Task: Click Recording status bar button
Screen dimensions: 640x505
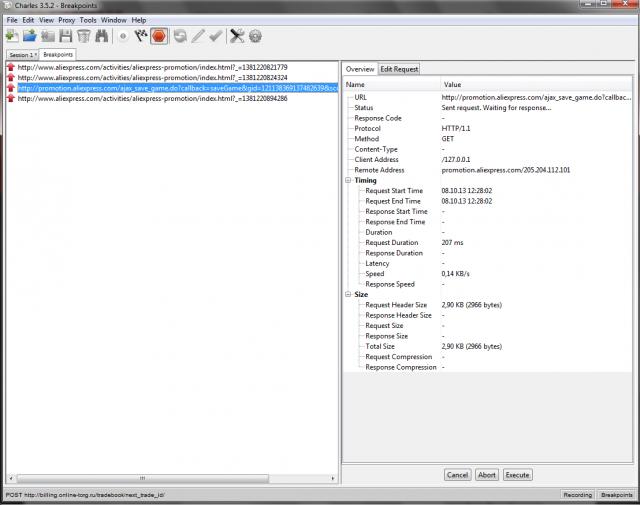Action: [x=578, y=495]
